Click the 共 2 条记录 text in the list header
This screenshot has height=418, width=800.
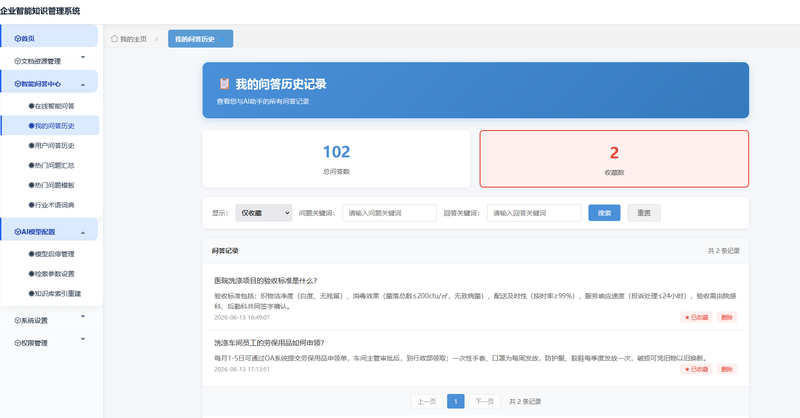pyautogui.click(x=723, y=251)
